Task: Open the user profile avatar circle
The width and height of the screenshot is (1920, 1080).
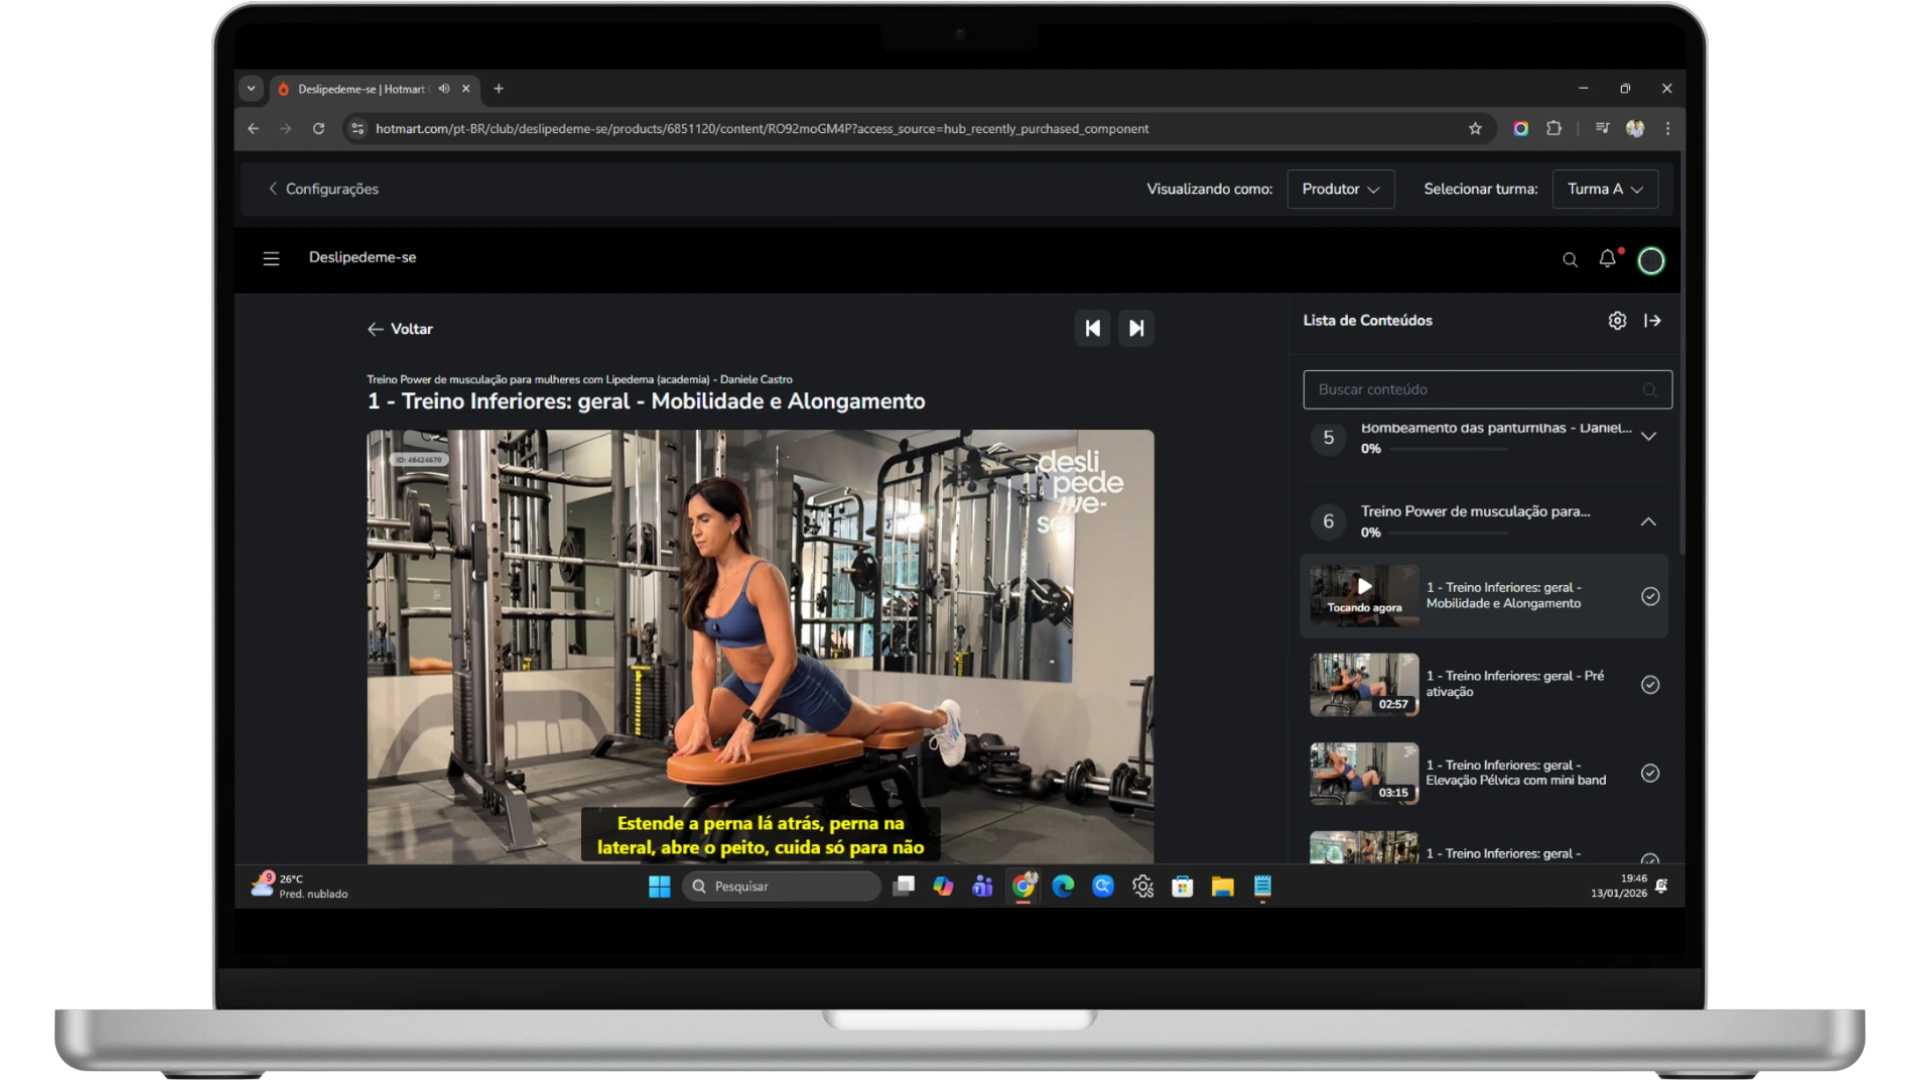Action: tap(1651, 261)
